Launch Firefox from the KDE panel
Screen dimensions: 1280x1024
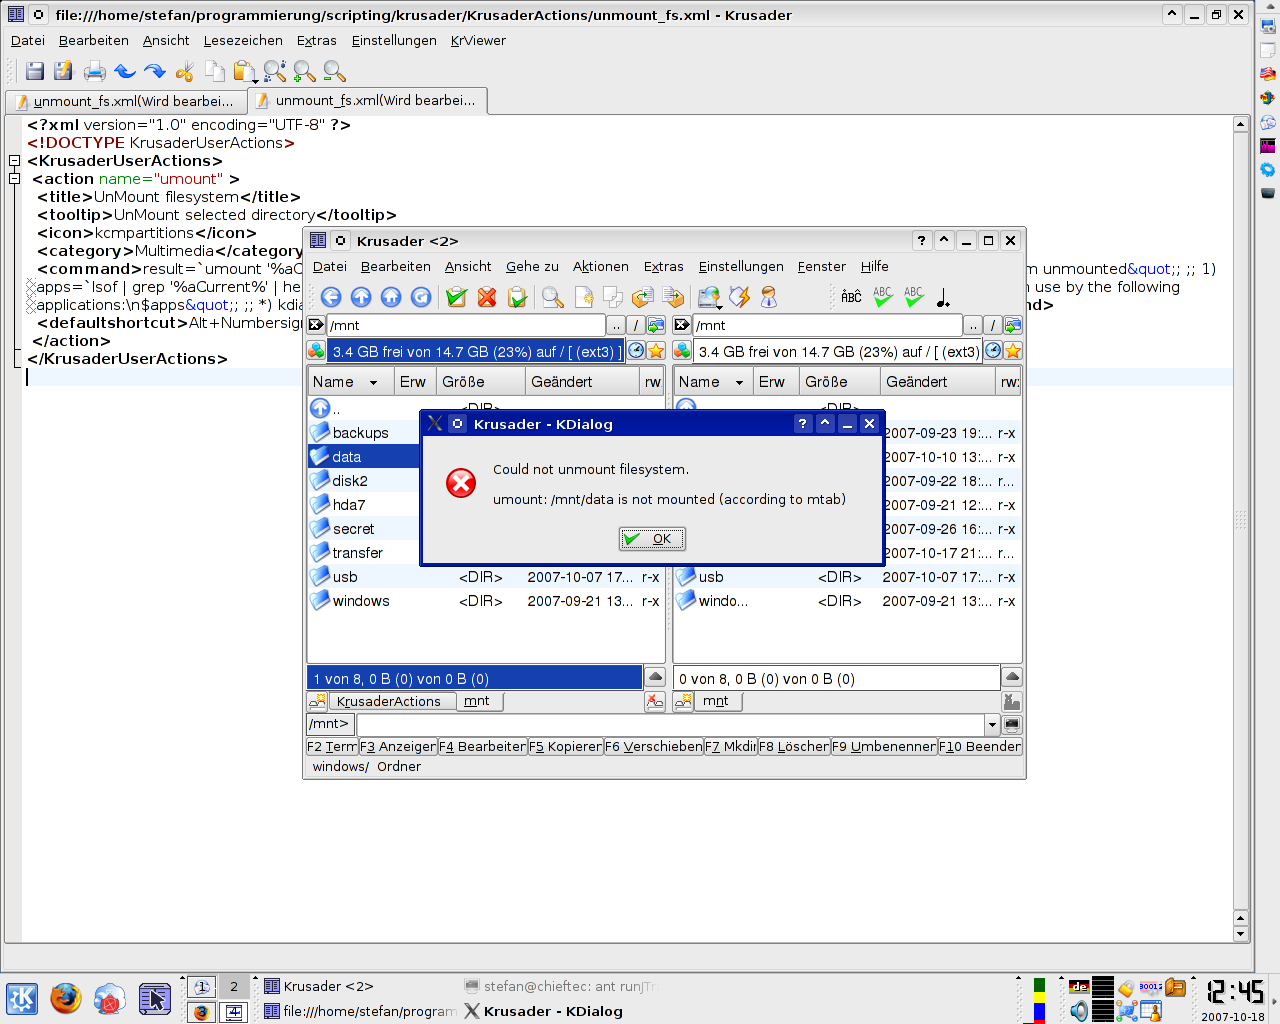pos(66,998)
